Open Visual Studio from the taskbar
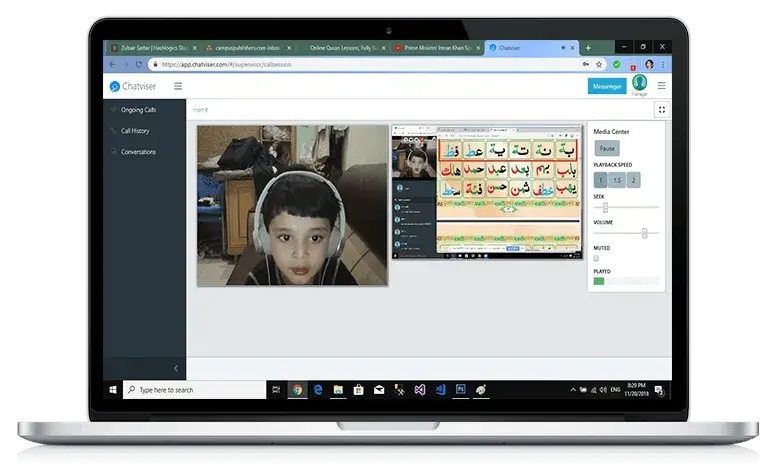 click(420, 390)
